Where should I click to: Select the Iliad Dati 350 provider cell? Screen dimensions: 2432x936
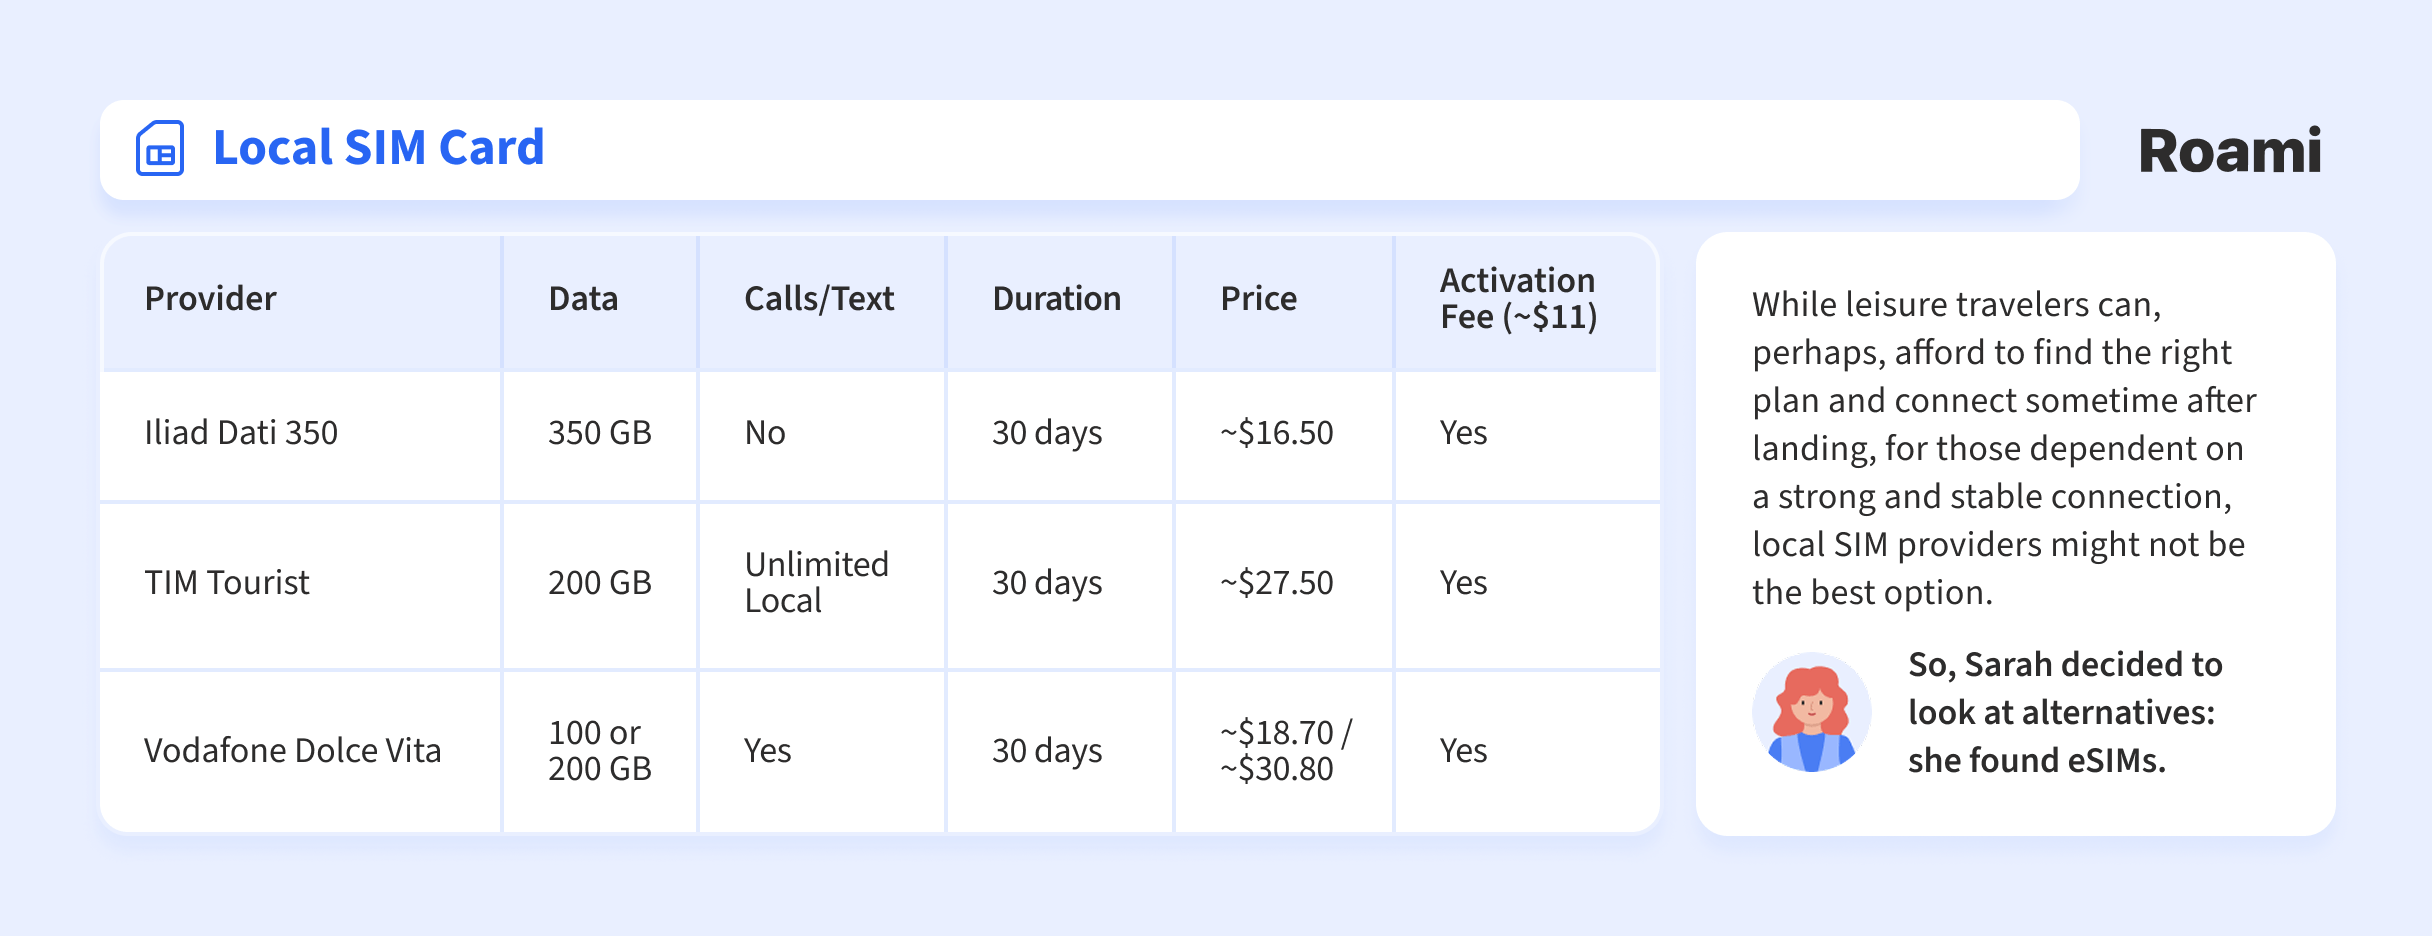click(x=241, y=433)
